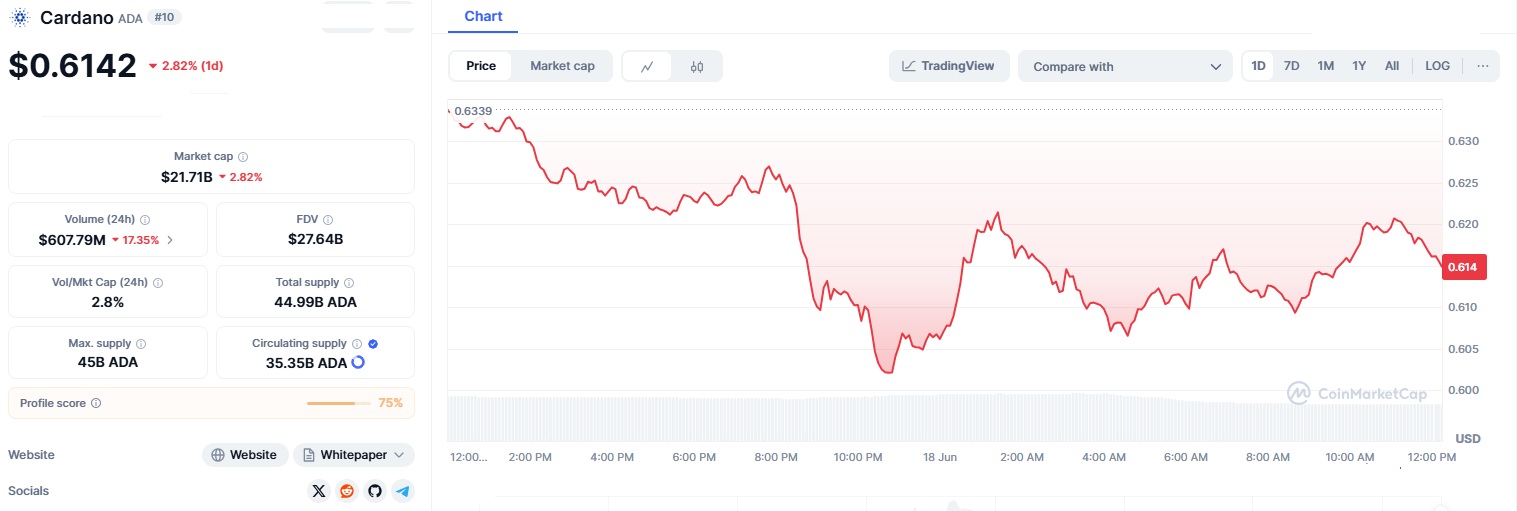Screen dimensions: 1517x511
Task: Switch to the Chart tab
Action: pyautogui.click(x=484, y=17)
